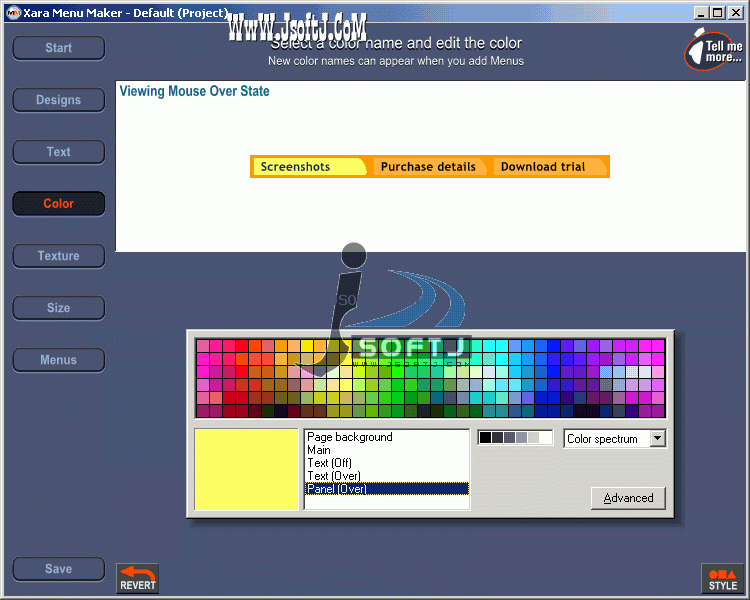Pick the white swatch in the gray strip
Screen dimensions: 750x600
click(545, 437)
